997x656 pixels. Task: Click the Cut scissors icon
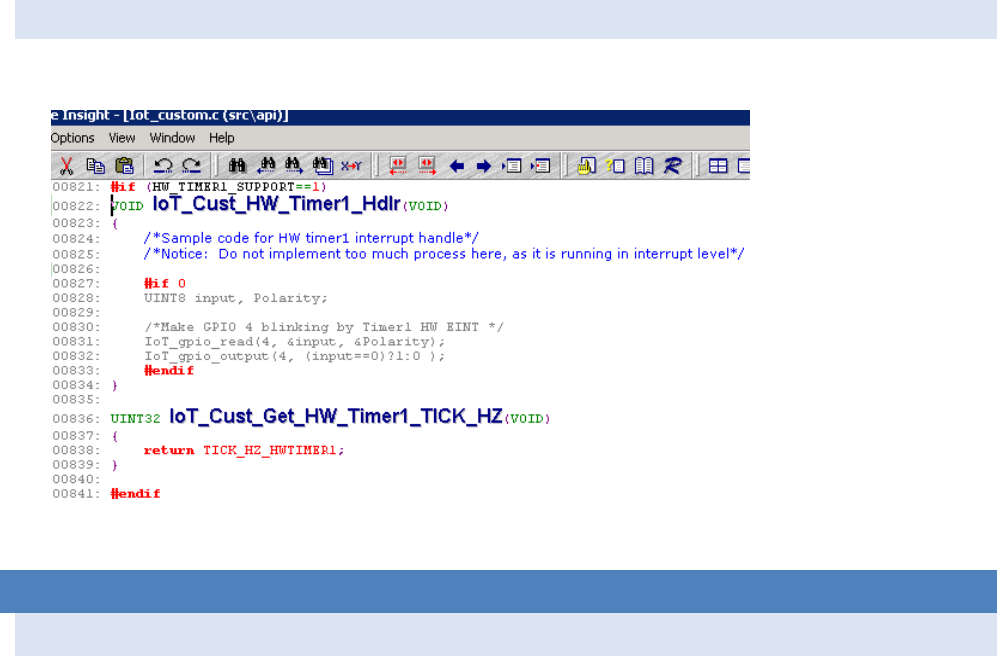click(x=65, y=166)
